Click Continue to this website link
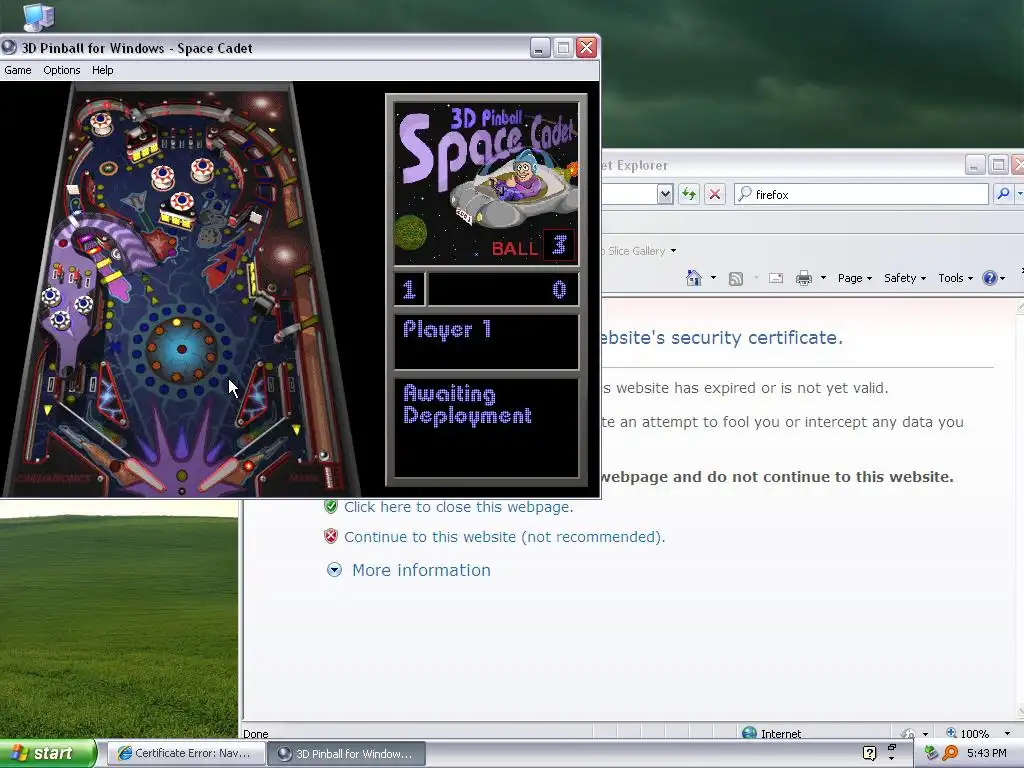1024x768 pixels. (504, 537)
